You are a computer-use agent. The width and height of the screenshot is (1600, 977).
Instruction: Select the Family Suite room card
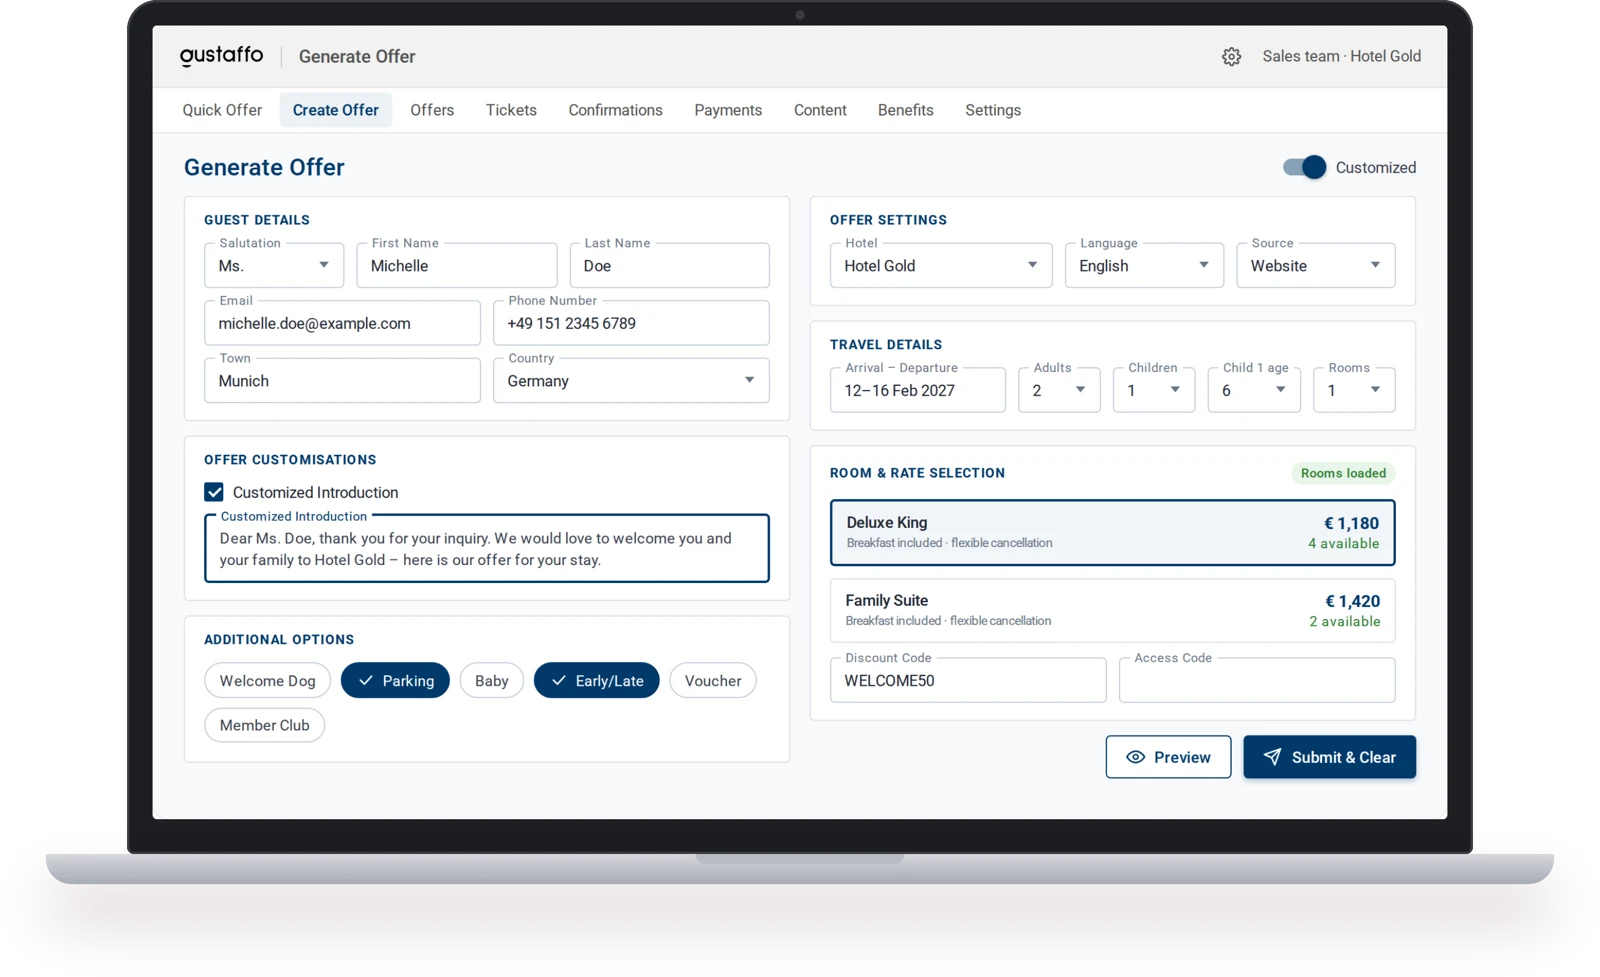(1112, 611)
